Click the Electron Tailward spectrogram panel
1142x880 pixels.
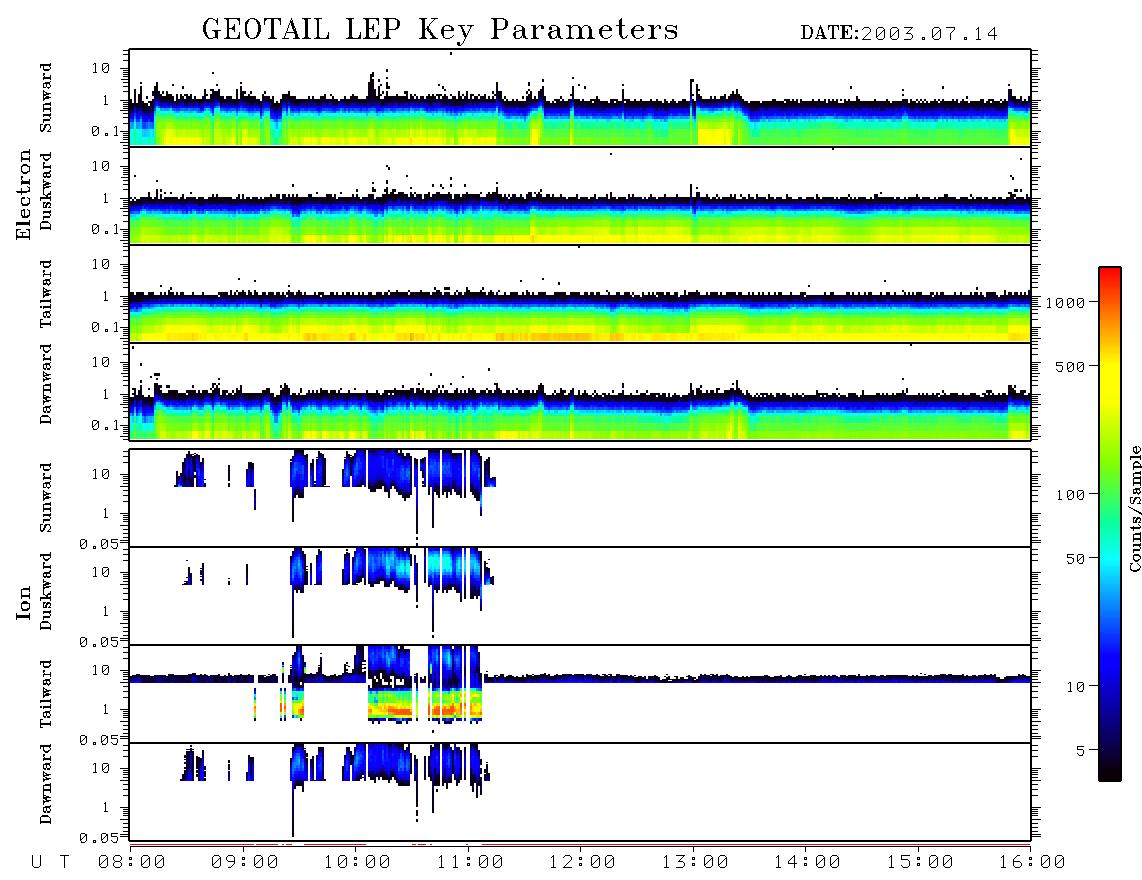(580, 294)
